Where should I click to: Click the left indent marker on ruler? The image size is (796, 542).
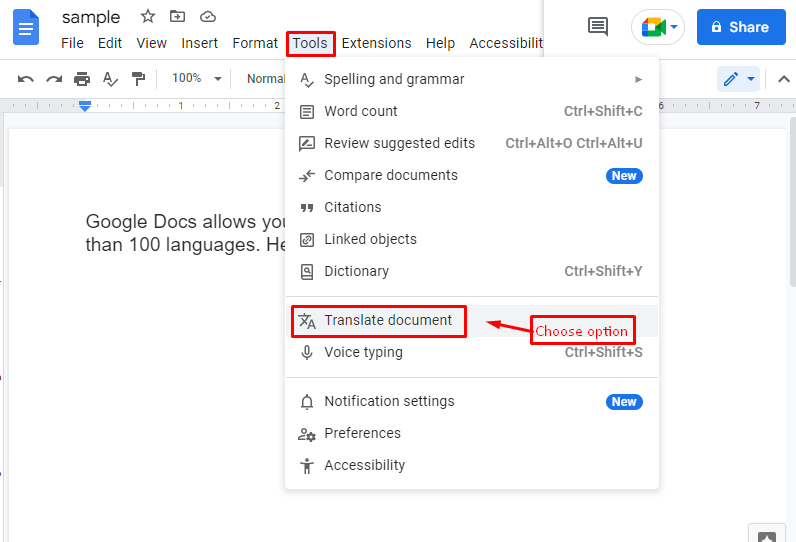85,106
